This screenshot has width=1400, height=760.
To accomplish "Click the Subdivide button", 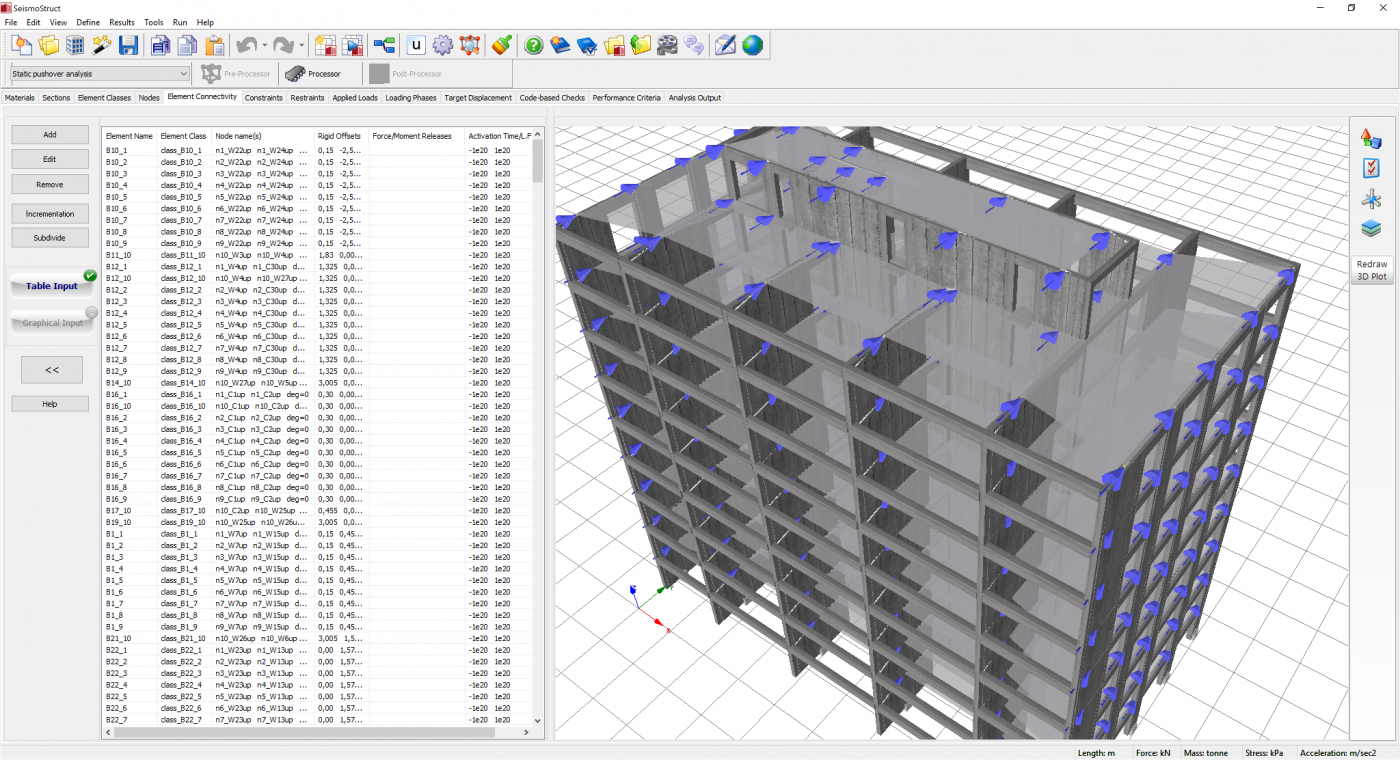I will 50,237.
